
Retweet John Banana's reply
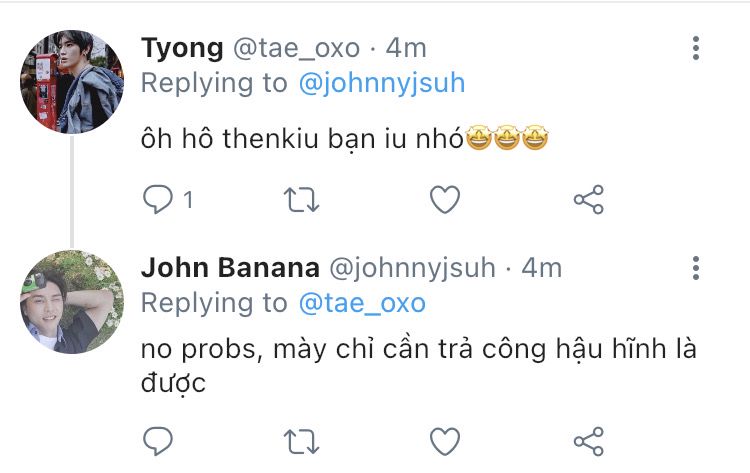tap(301, 441)
